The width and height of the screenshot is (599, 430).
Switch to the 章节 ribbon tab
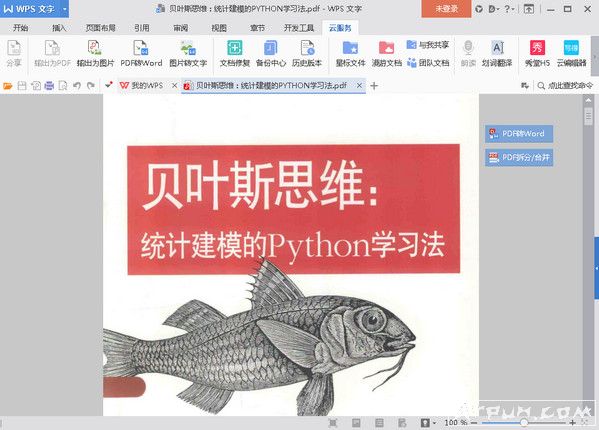(257, 27)
